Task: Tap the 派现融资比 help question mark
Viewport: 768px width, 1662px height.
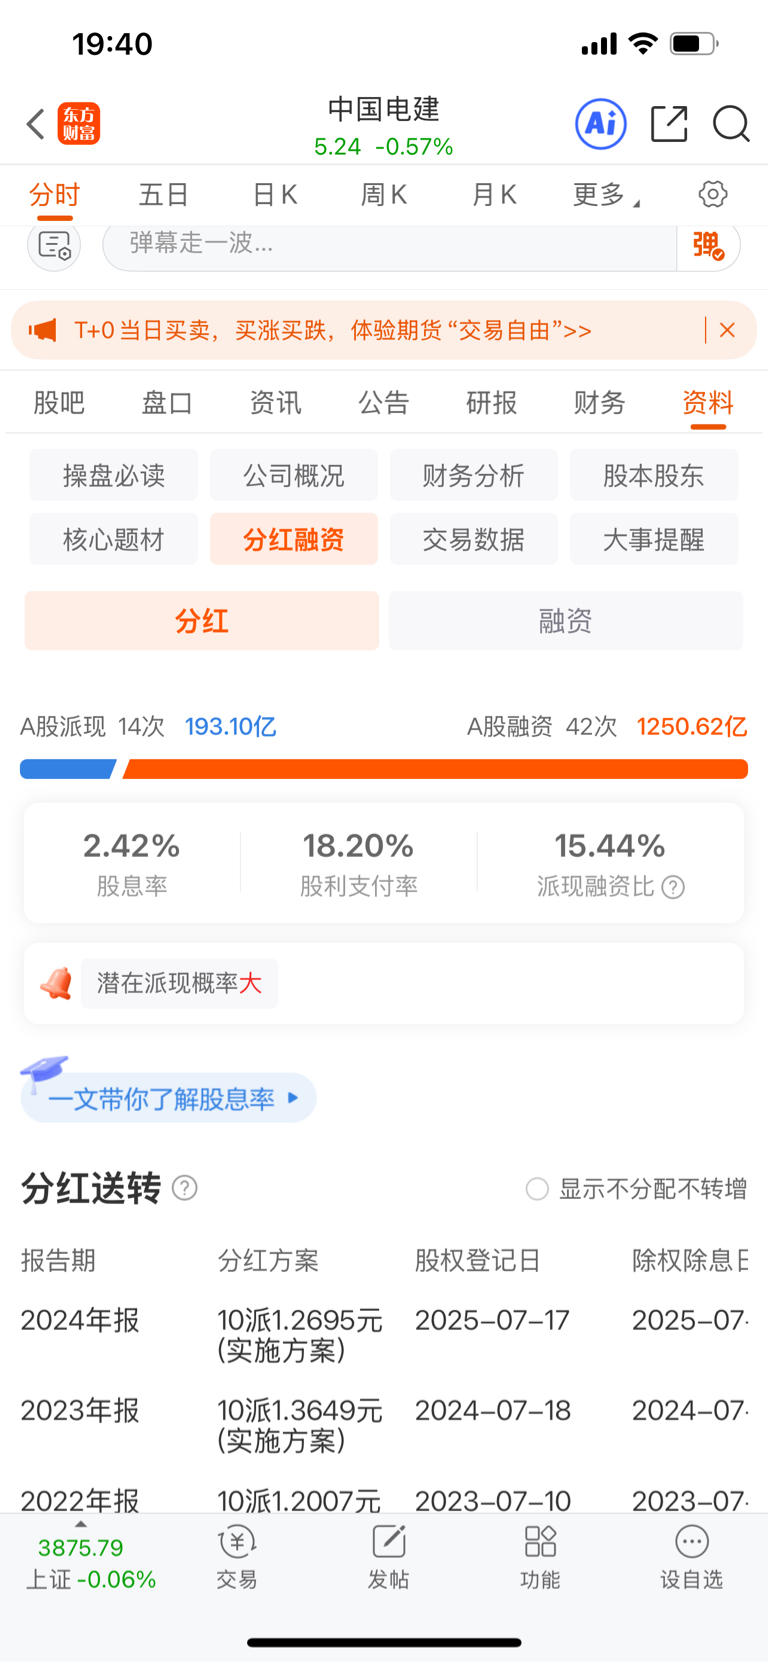Action: tap(674, 887)
